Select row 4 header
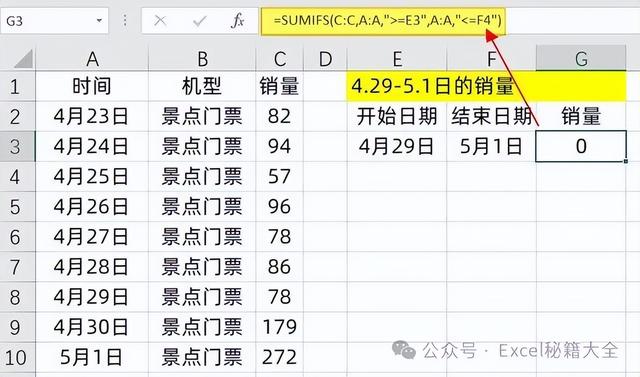This screenshot has height=377, width=640. point(18,177)
